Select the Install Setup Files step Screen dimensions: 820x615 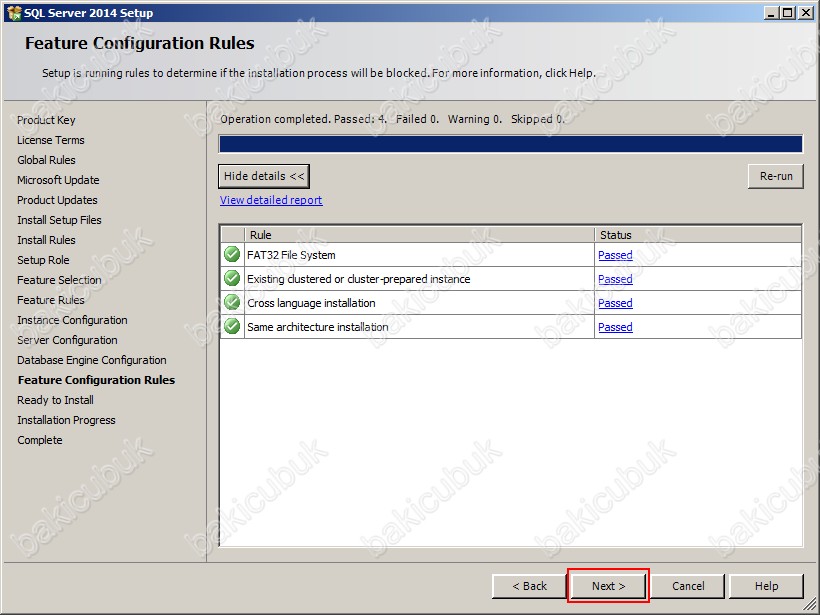59,220
